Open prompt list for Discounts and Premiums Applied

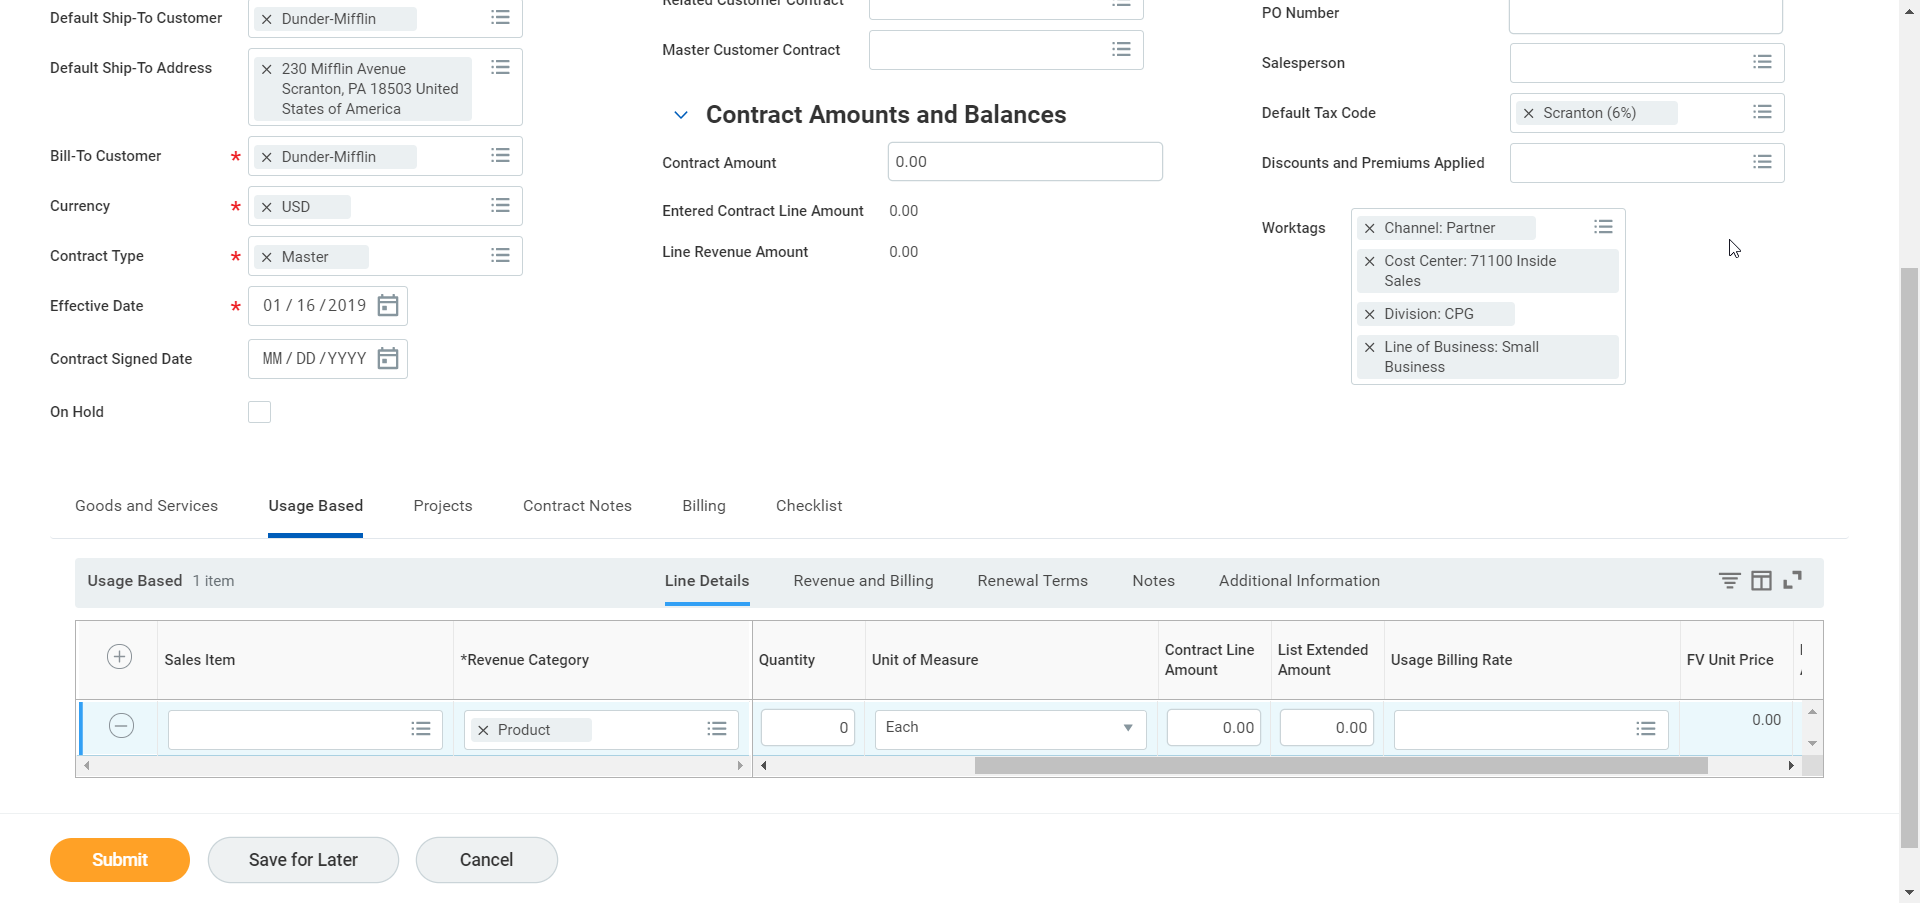pos(1762,162)
